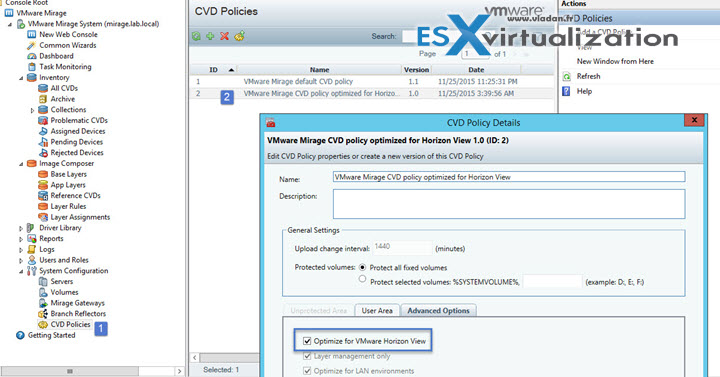Click green plus add policy icon
Viewport: 720px width, 377px height.
point(210,36)
